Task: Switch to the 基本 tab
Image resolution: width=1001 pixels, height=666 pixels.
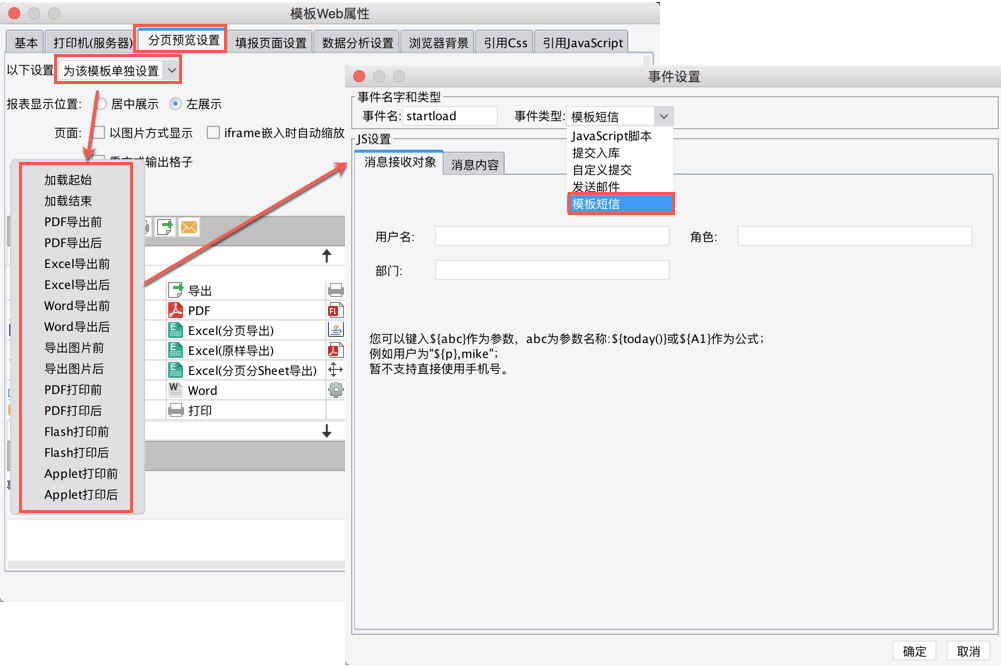Action: (x=26, y=43)
